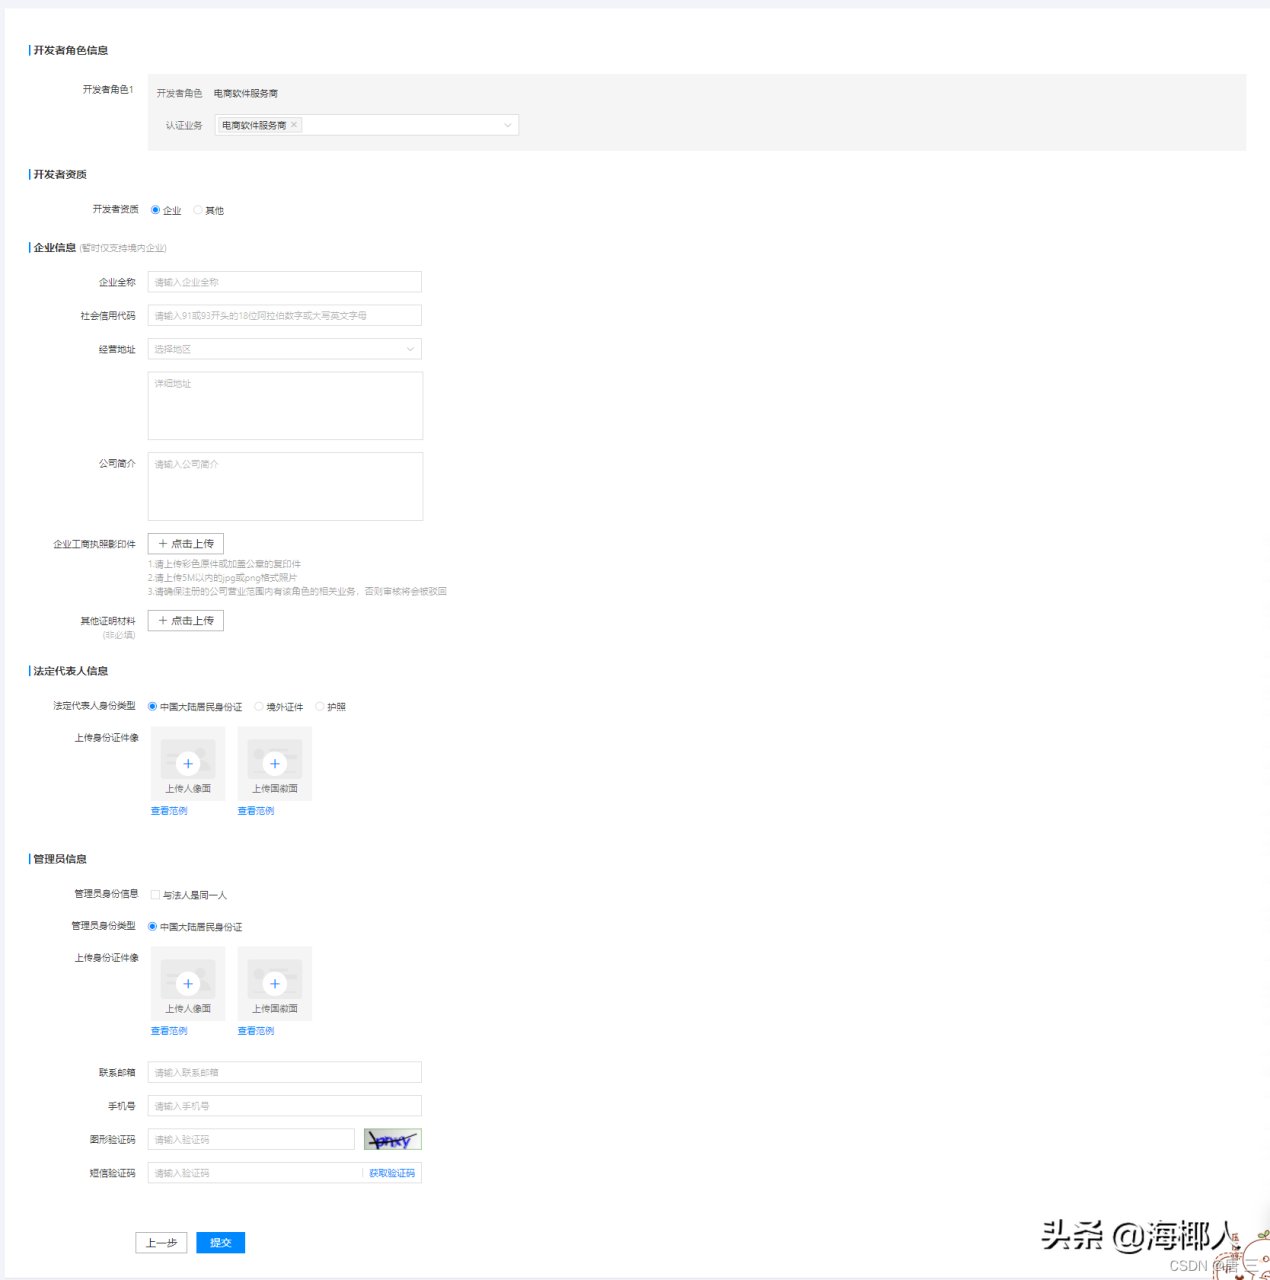Select 护照 as legal representative identity type

319,706
